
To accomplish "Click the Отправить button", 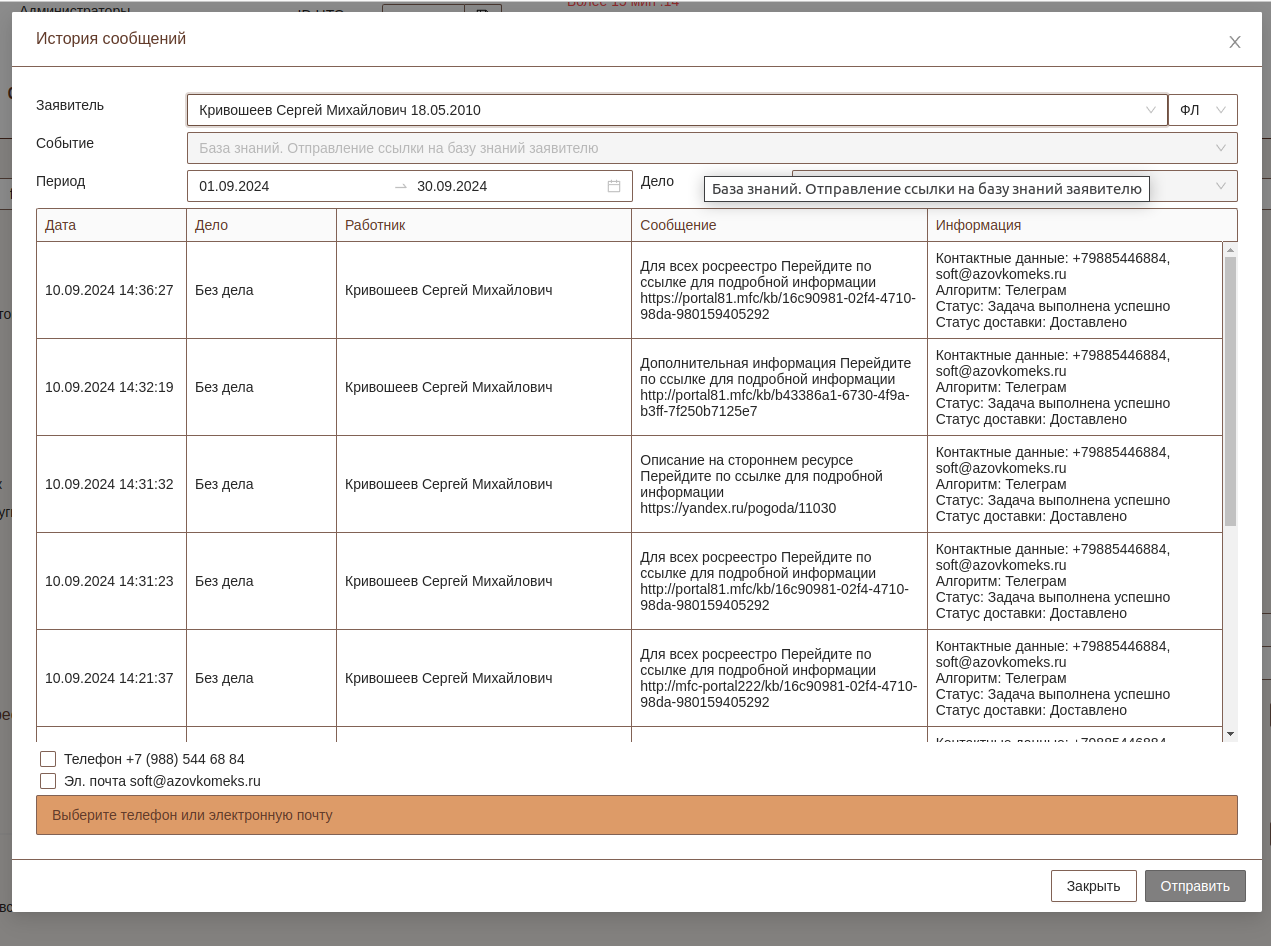I will (x=1195, y=886).
